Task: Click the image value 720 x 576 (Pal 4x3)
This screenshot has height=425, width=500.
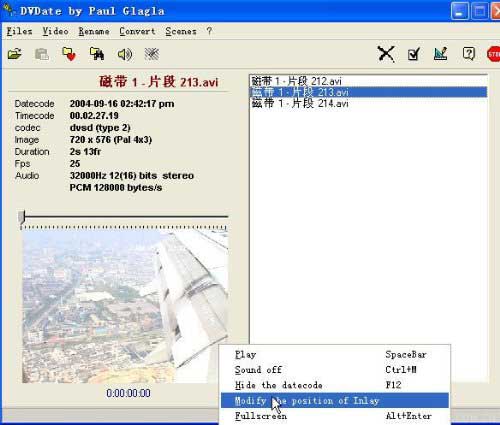Action: tap(111, 140)
